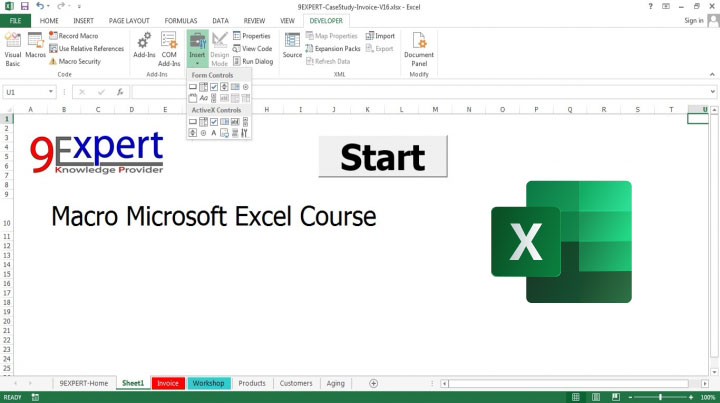720x403 pixels.
Task: Switch to the HOME ribbon tab
Action: click(49, 21)
